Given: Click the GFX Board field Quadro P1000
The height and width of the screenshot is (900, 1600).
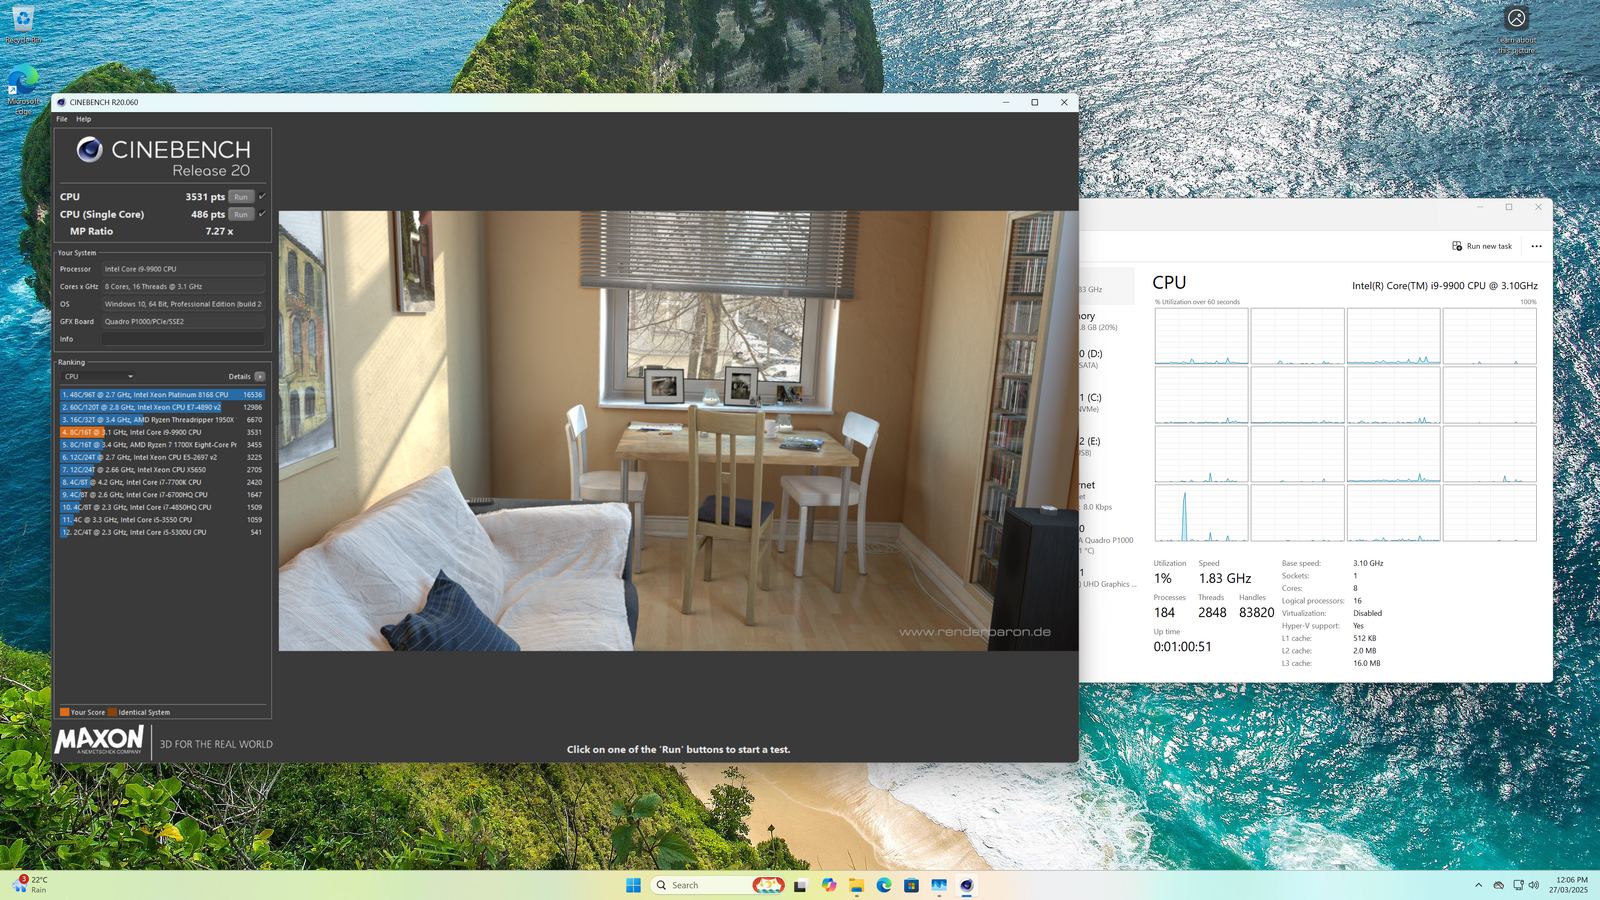Looking at the screenshot, I should tap(183, 322).
